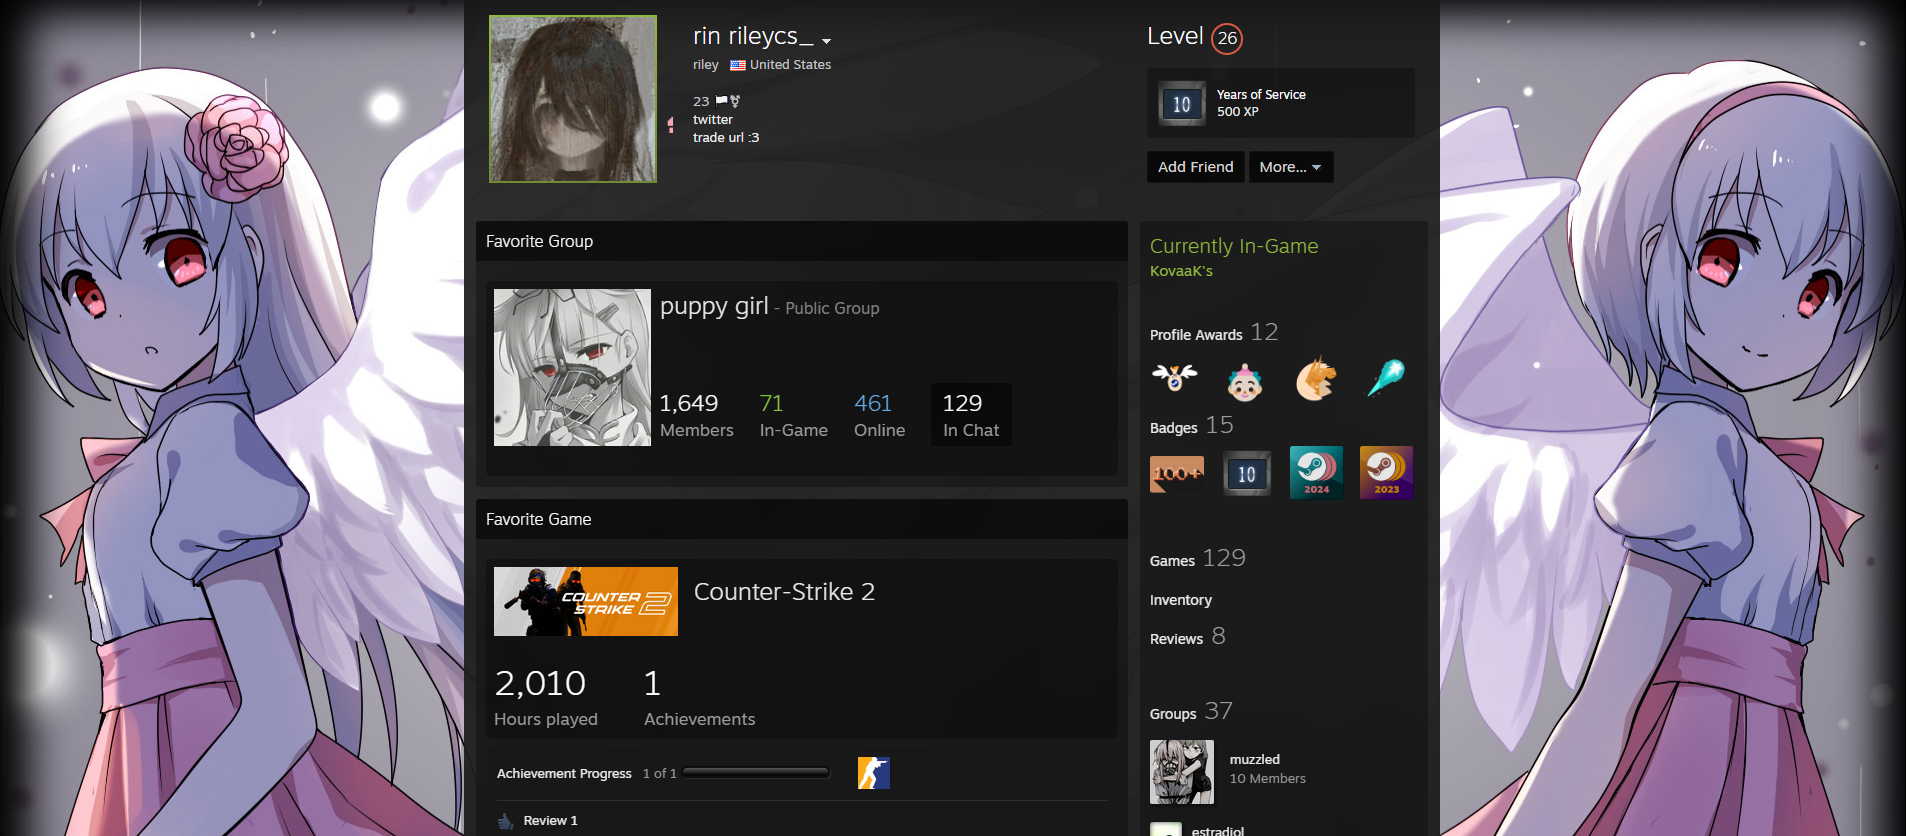
Task: Open the Years of Service badge icon
Action: pos(1182,103)
